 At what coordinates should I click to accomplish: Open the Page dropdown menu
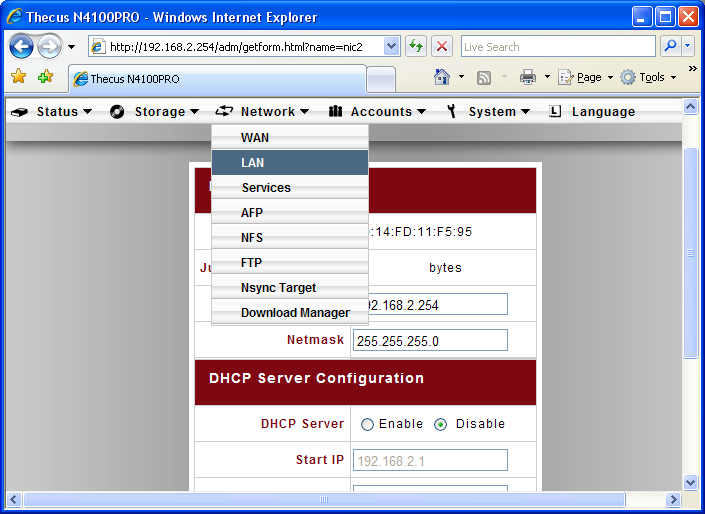(585, 77)
